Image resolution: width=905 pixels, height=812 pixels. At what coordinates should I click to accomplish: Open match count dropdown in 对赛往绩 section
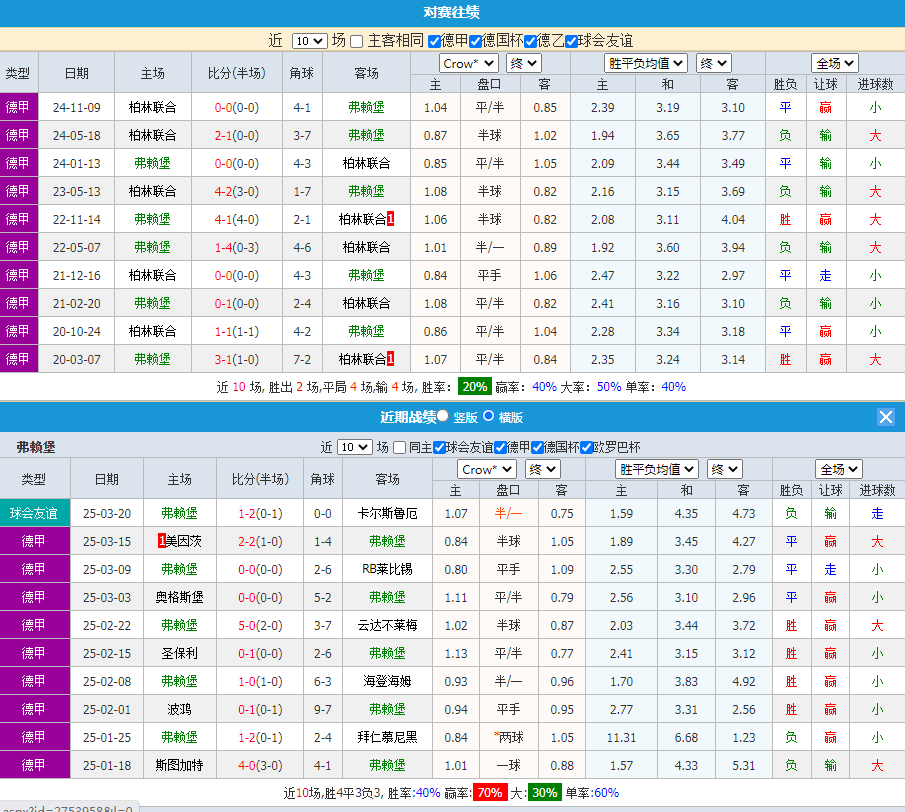[x=309, y=41]
